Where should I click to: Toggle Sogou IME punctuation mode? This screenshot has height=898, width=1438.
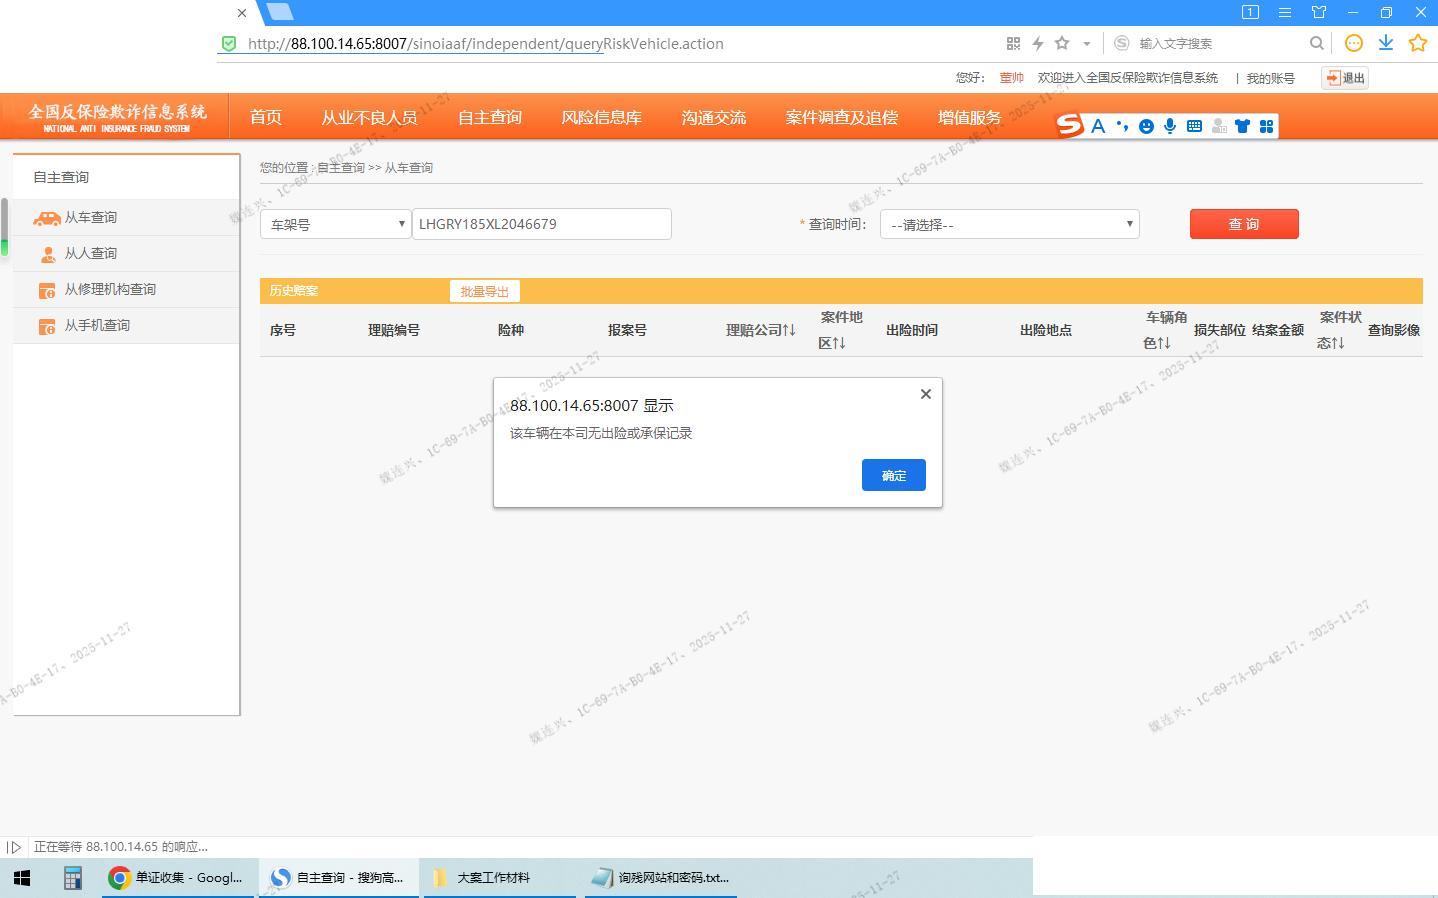pos(1122,126)
